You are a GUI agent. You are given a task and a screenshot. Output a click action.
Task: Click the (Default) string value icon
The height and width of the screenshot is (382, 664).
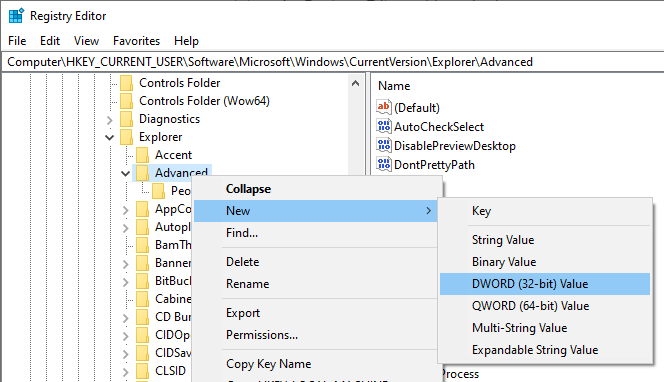(x=384, y=107)
